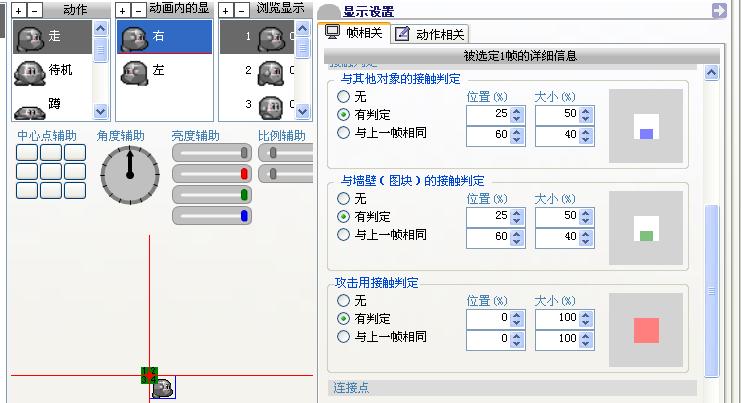Click the arrow icon beside 显示设置

(719, 10)
